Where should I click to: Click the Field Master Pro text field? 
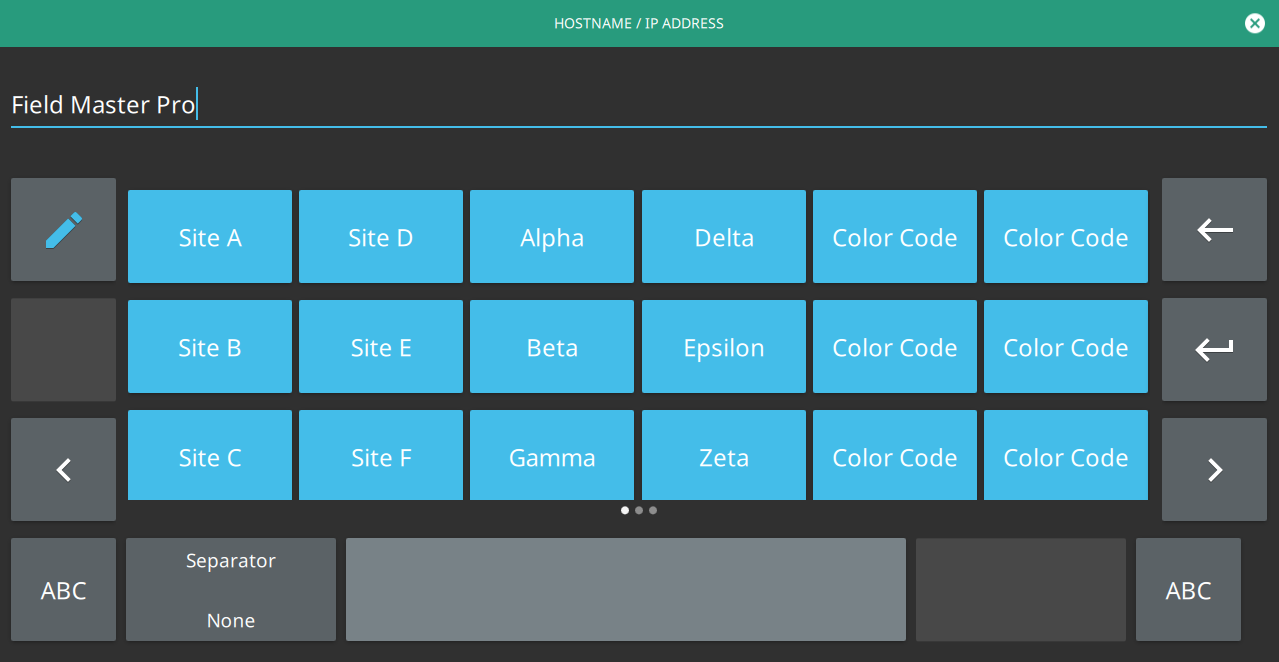click(638, 105)
